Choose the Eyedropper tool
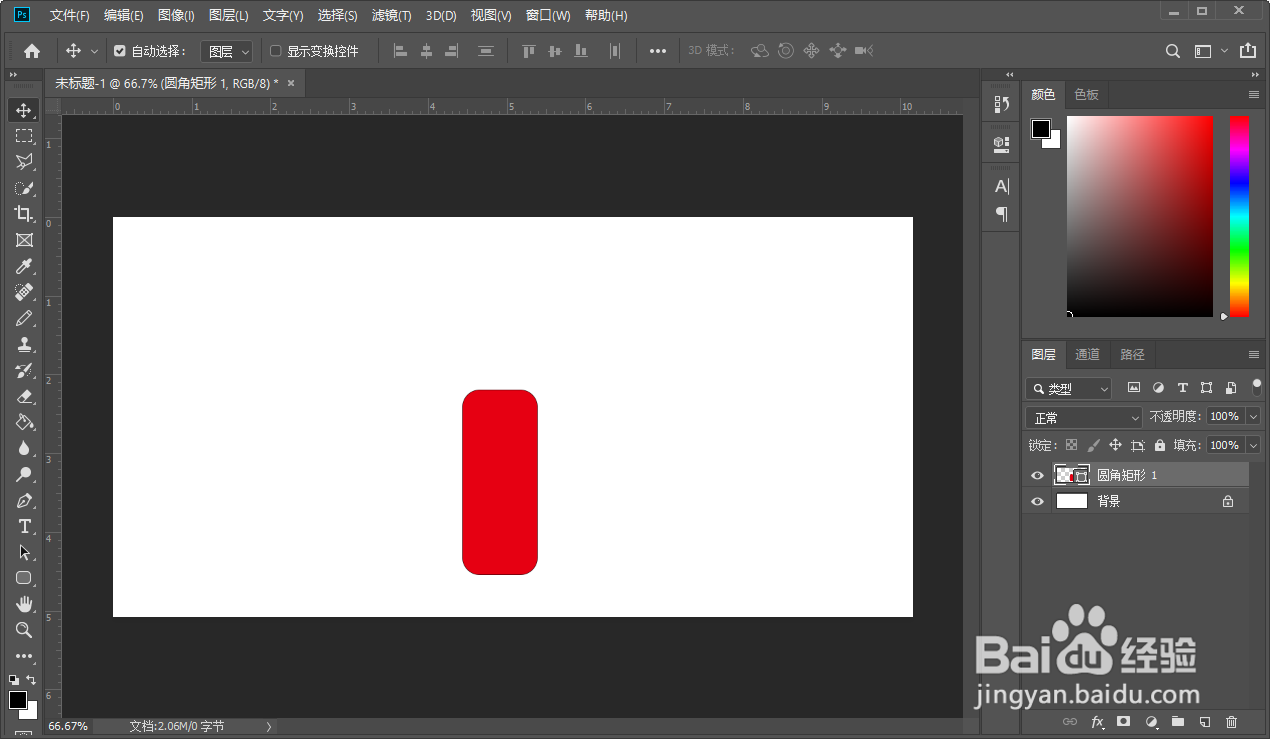 [x=24, y=266]
